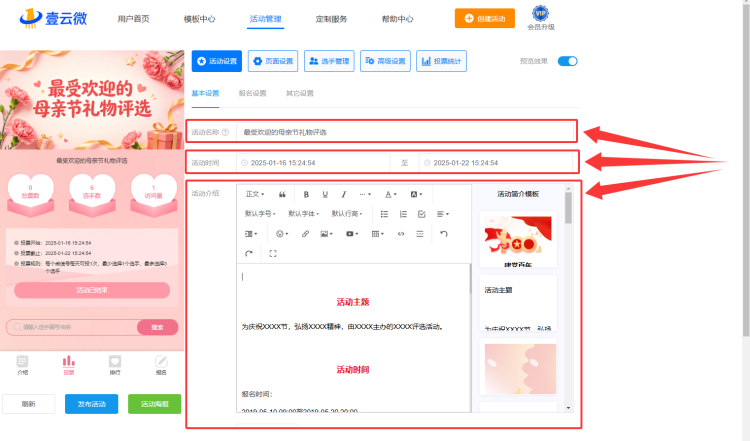The width and height of the screenshot is (750, 441).
Task: Open the 报名 icon in phone preview
Action: click(161, 365)
